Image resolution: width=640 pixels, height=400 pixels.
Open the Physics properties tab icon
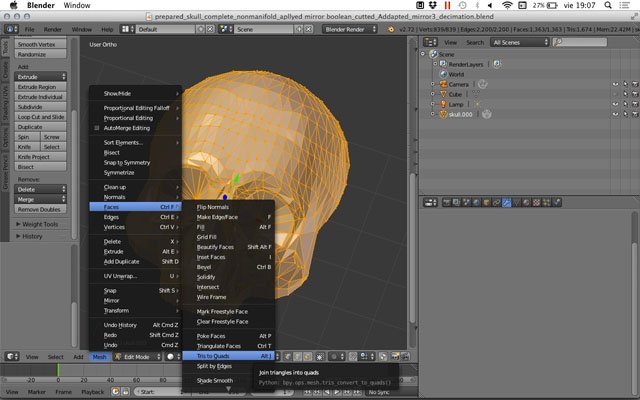click(556, 202)
